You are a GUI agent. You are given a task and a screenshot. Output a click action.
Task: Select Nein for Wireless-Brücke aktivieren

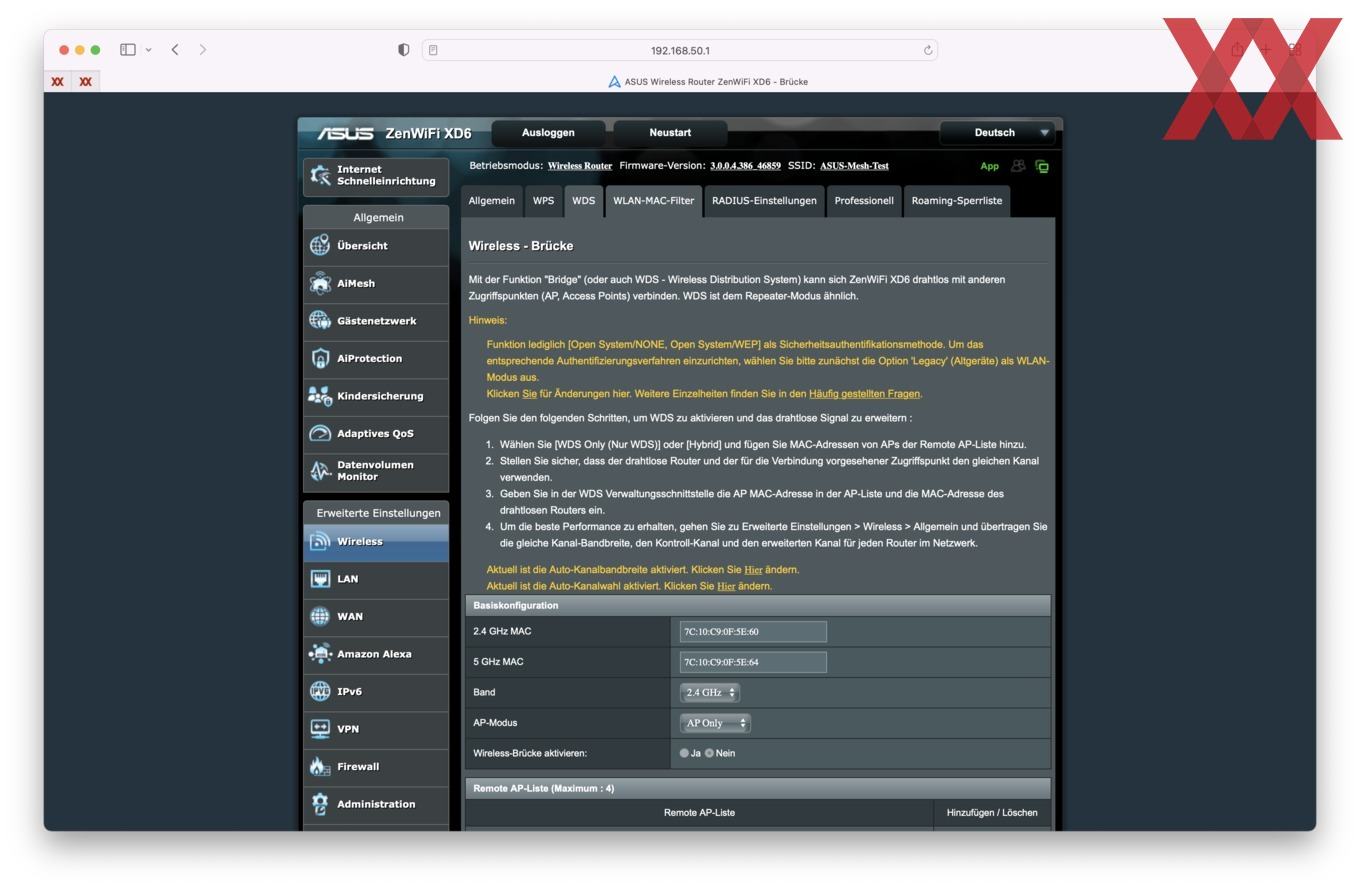click(710, 753)
